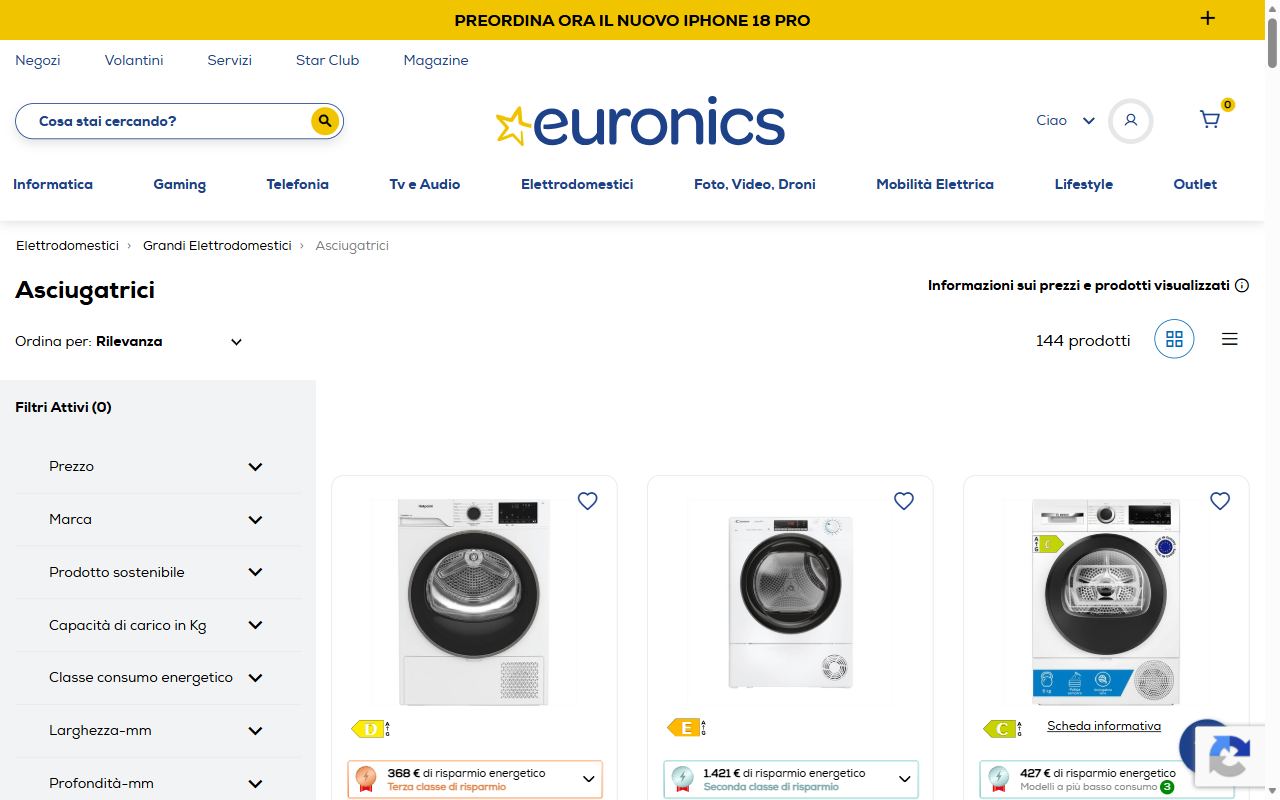Open the Telefonia menu

tap(298, 184)
